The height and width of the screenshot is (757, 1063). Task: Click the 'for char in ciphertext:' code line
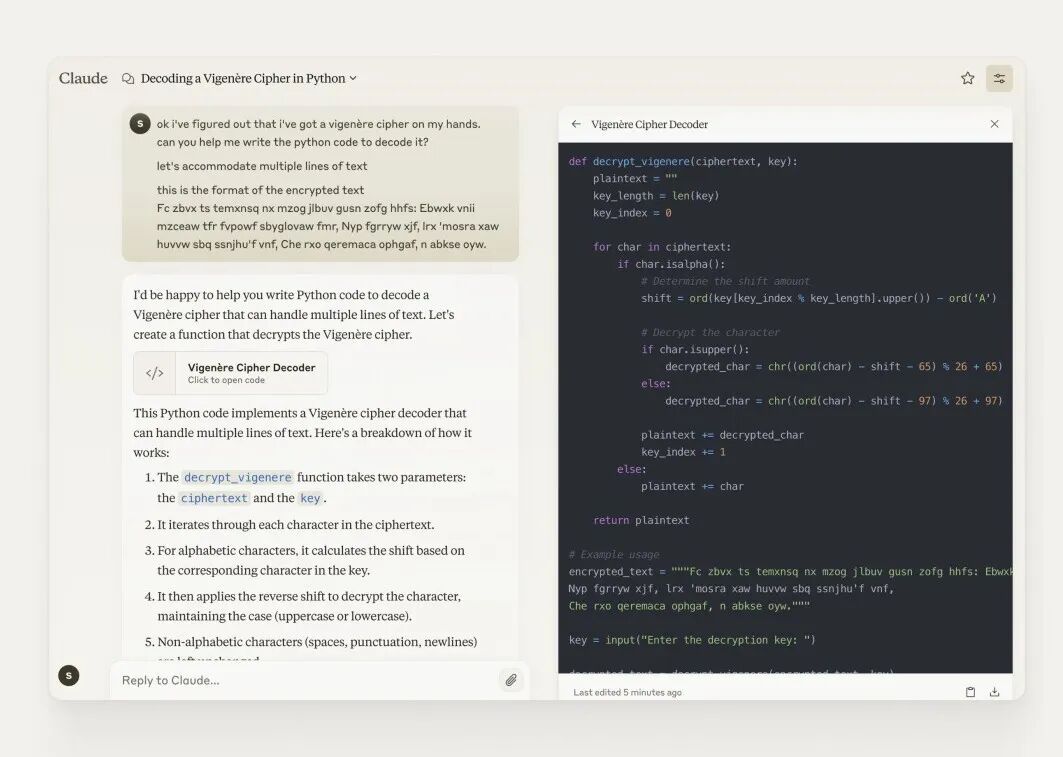click(662, 247)
